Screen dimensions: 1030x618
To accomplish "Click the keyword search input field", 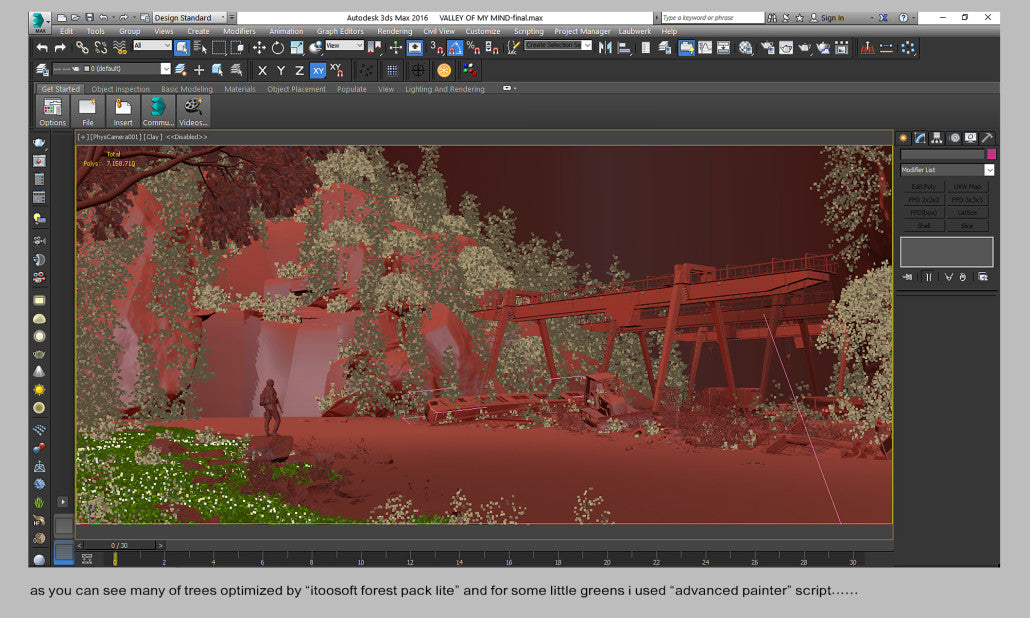I will point(711,17).
